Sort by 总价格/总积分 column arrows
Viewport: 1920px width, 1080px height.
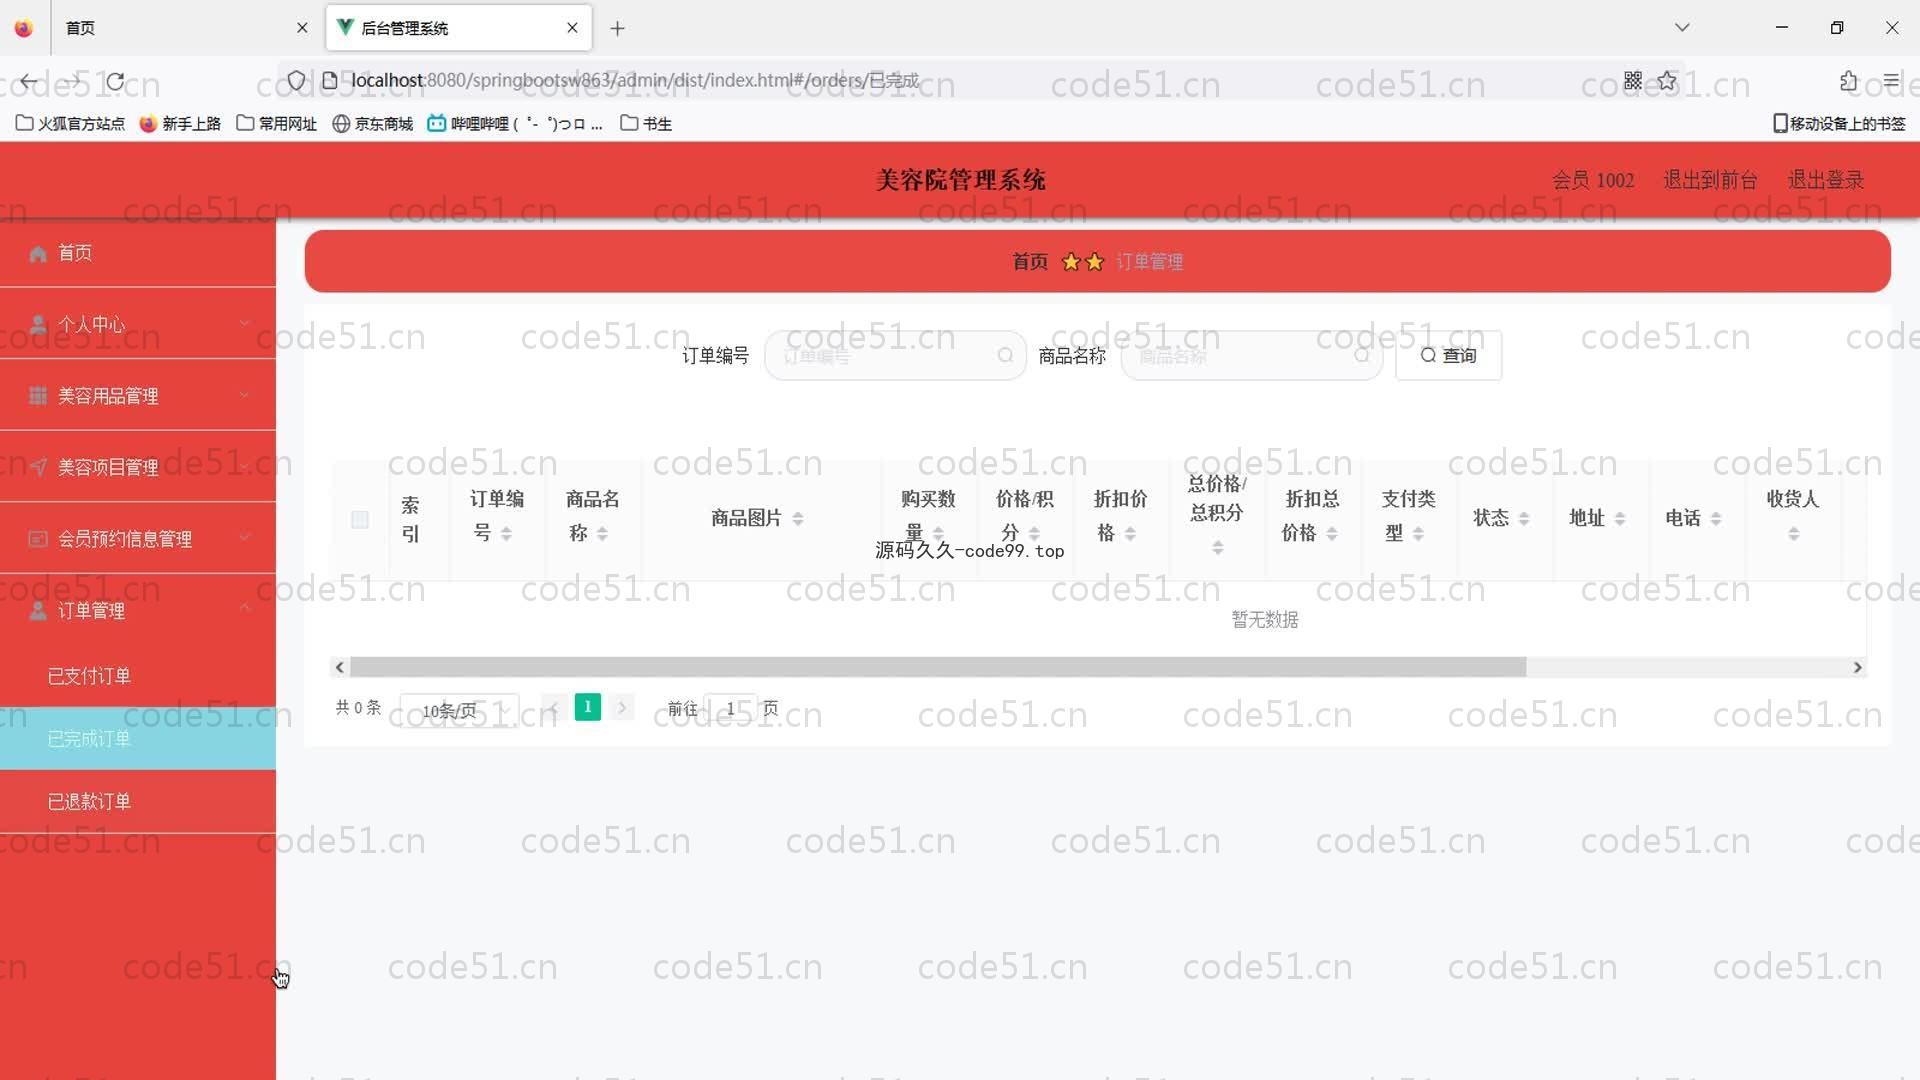pyautogui.click(x=1218, y=548)
